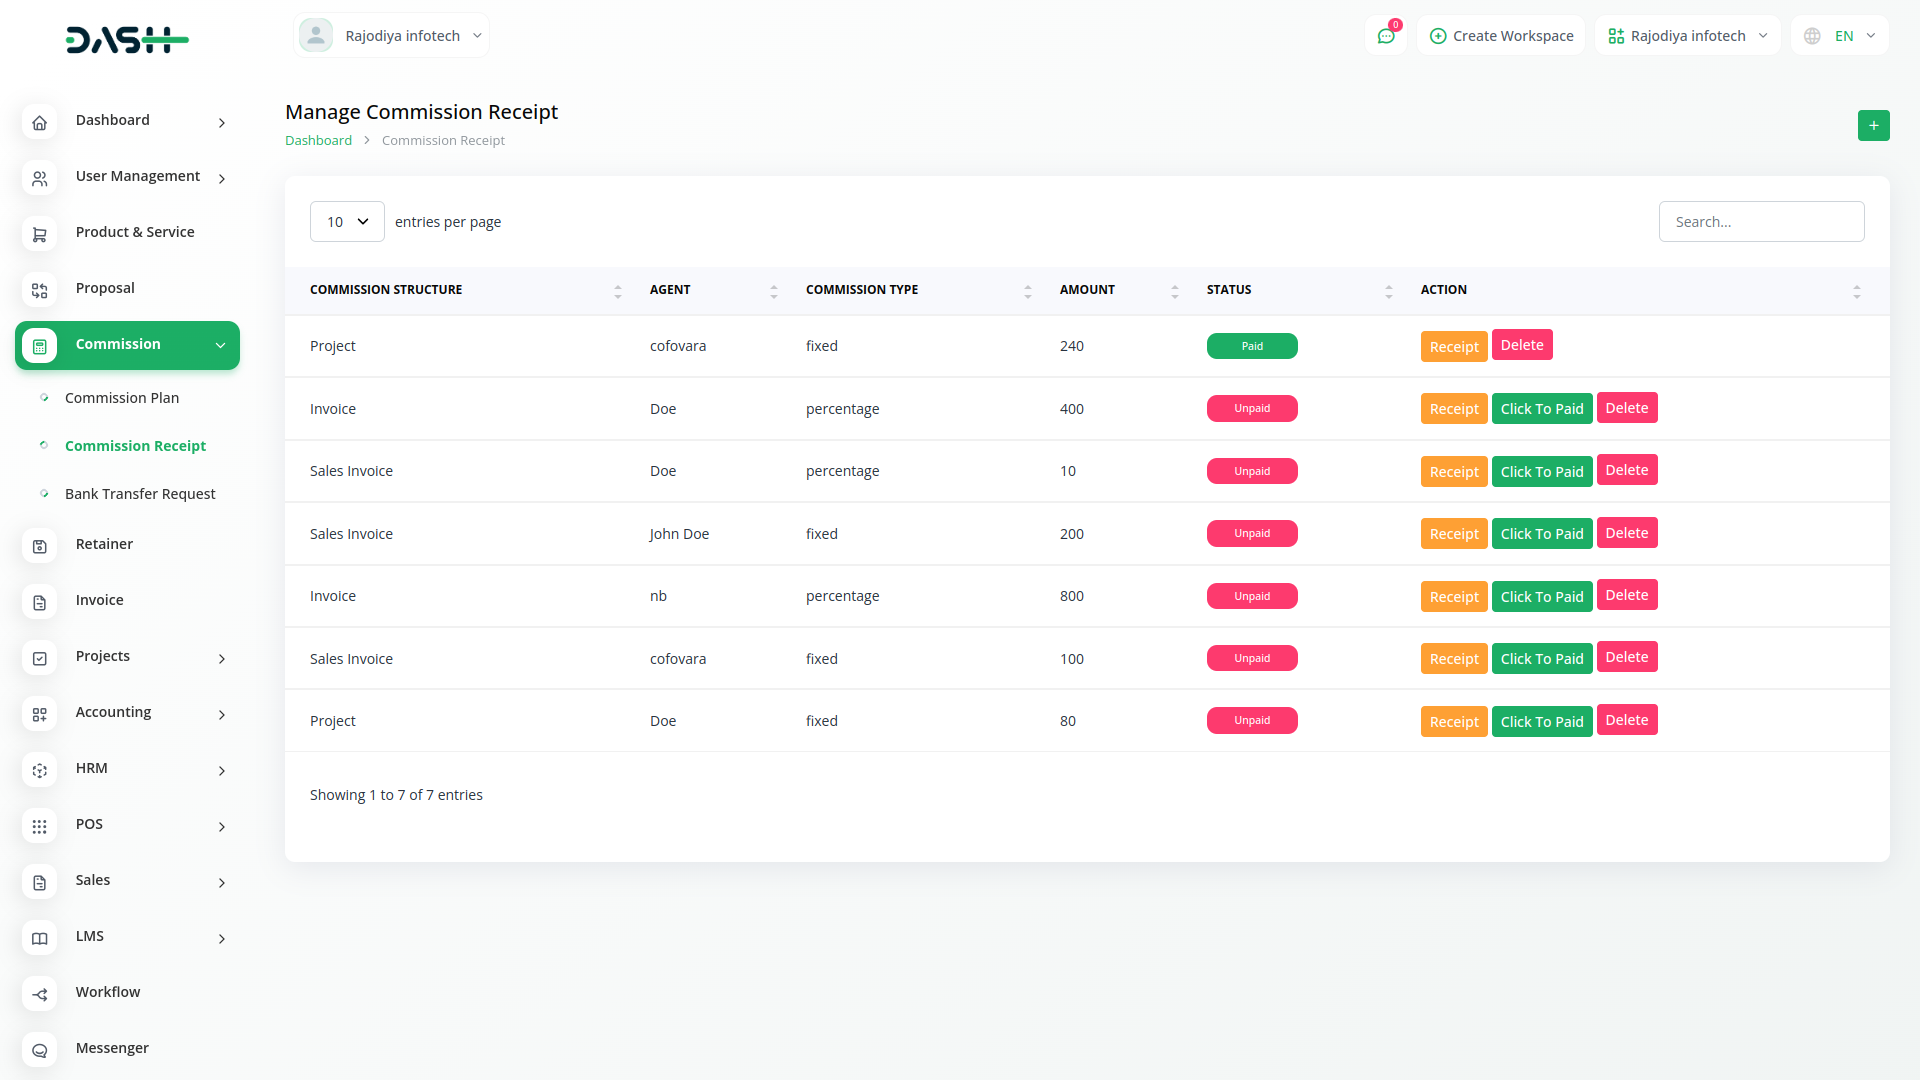Click the Proposal sidebar icon
Screen dimensions: 1920x1080
point(39,290)
